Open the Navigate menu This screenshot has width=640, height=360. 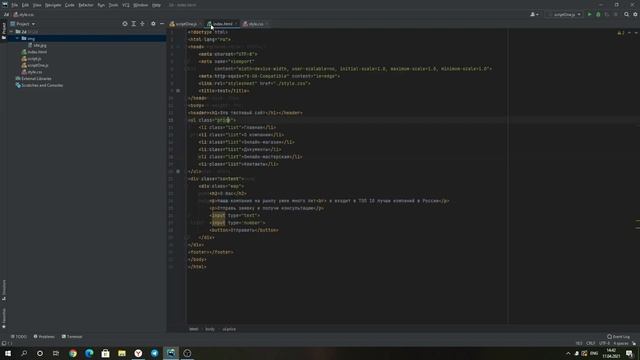point(53,5)
